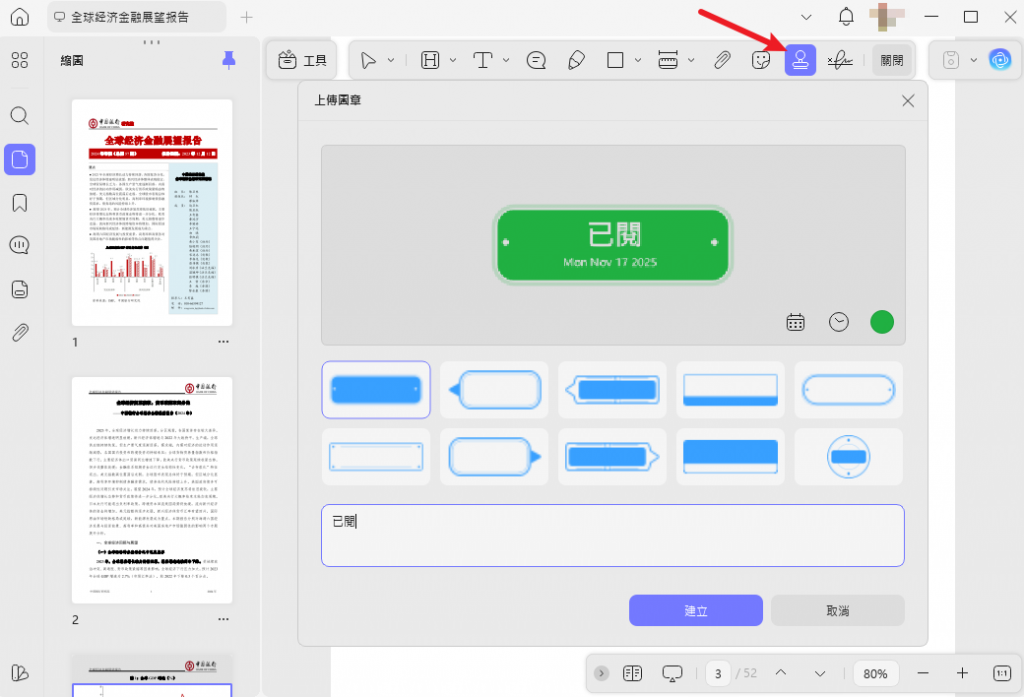This screenshot has width=1024, height=697.
Task: Open the UPDF AI assistant icon
Action: pyautogui.click(x=1000, y=60)
